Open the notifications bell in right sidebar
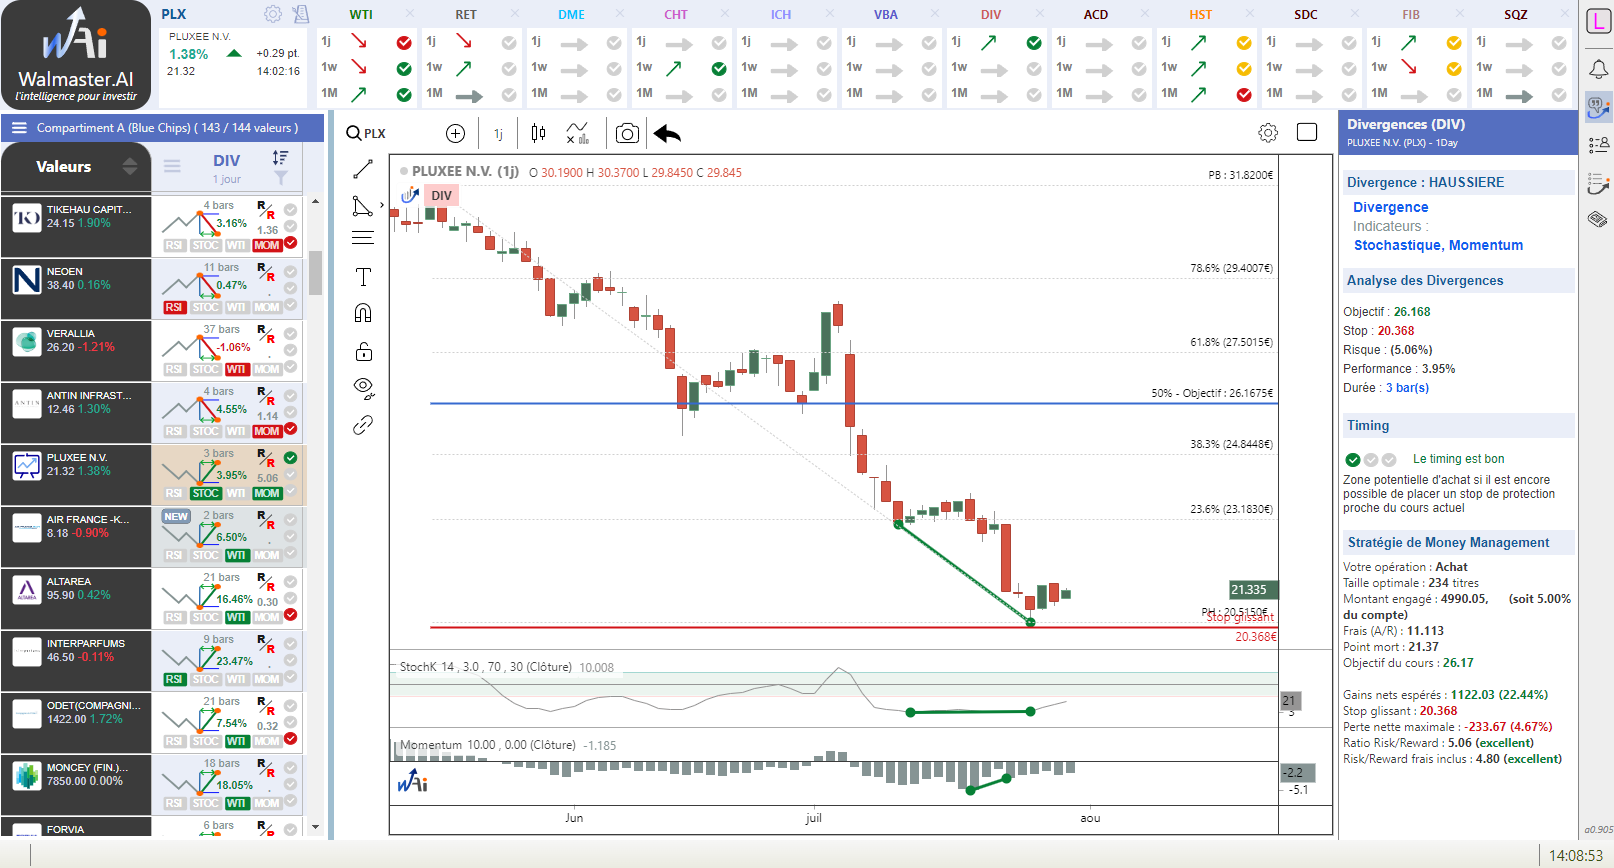 pyautogui.click(x=1598, y=68)
